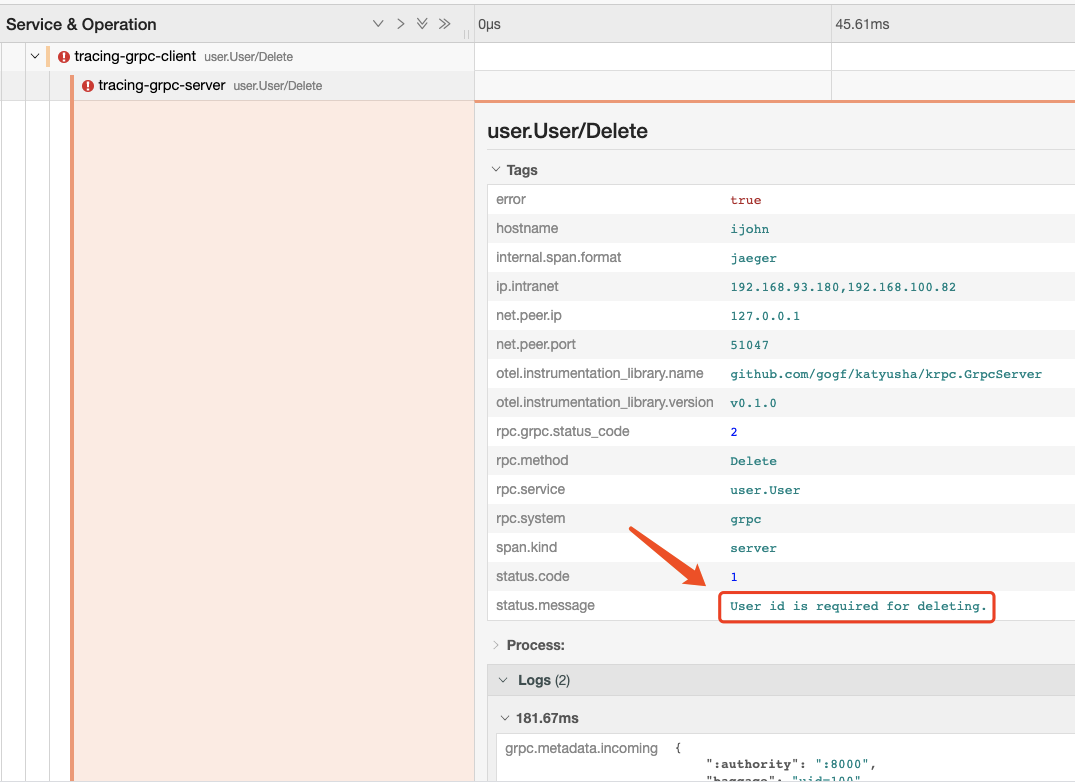Collapse the 181.67ms log entry
This screenshot has width=1075, height=784.
pyautogui.click(x=504, y=718)
